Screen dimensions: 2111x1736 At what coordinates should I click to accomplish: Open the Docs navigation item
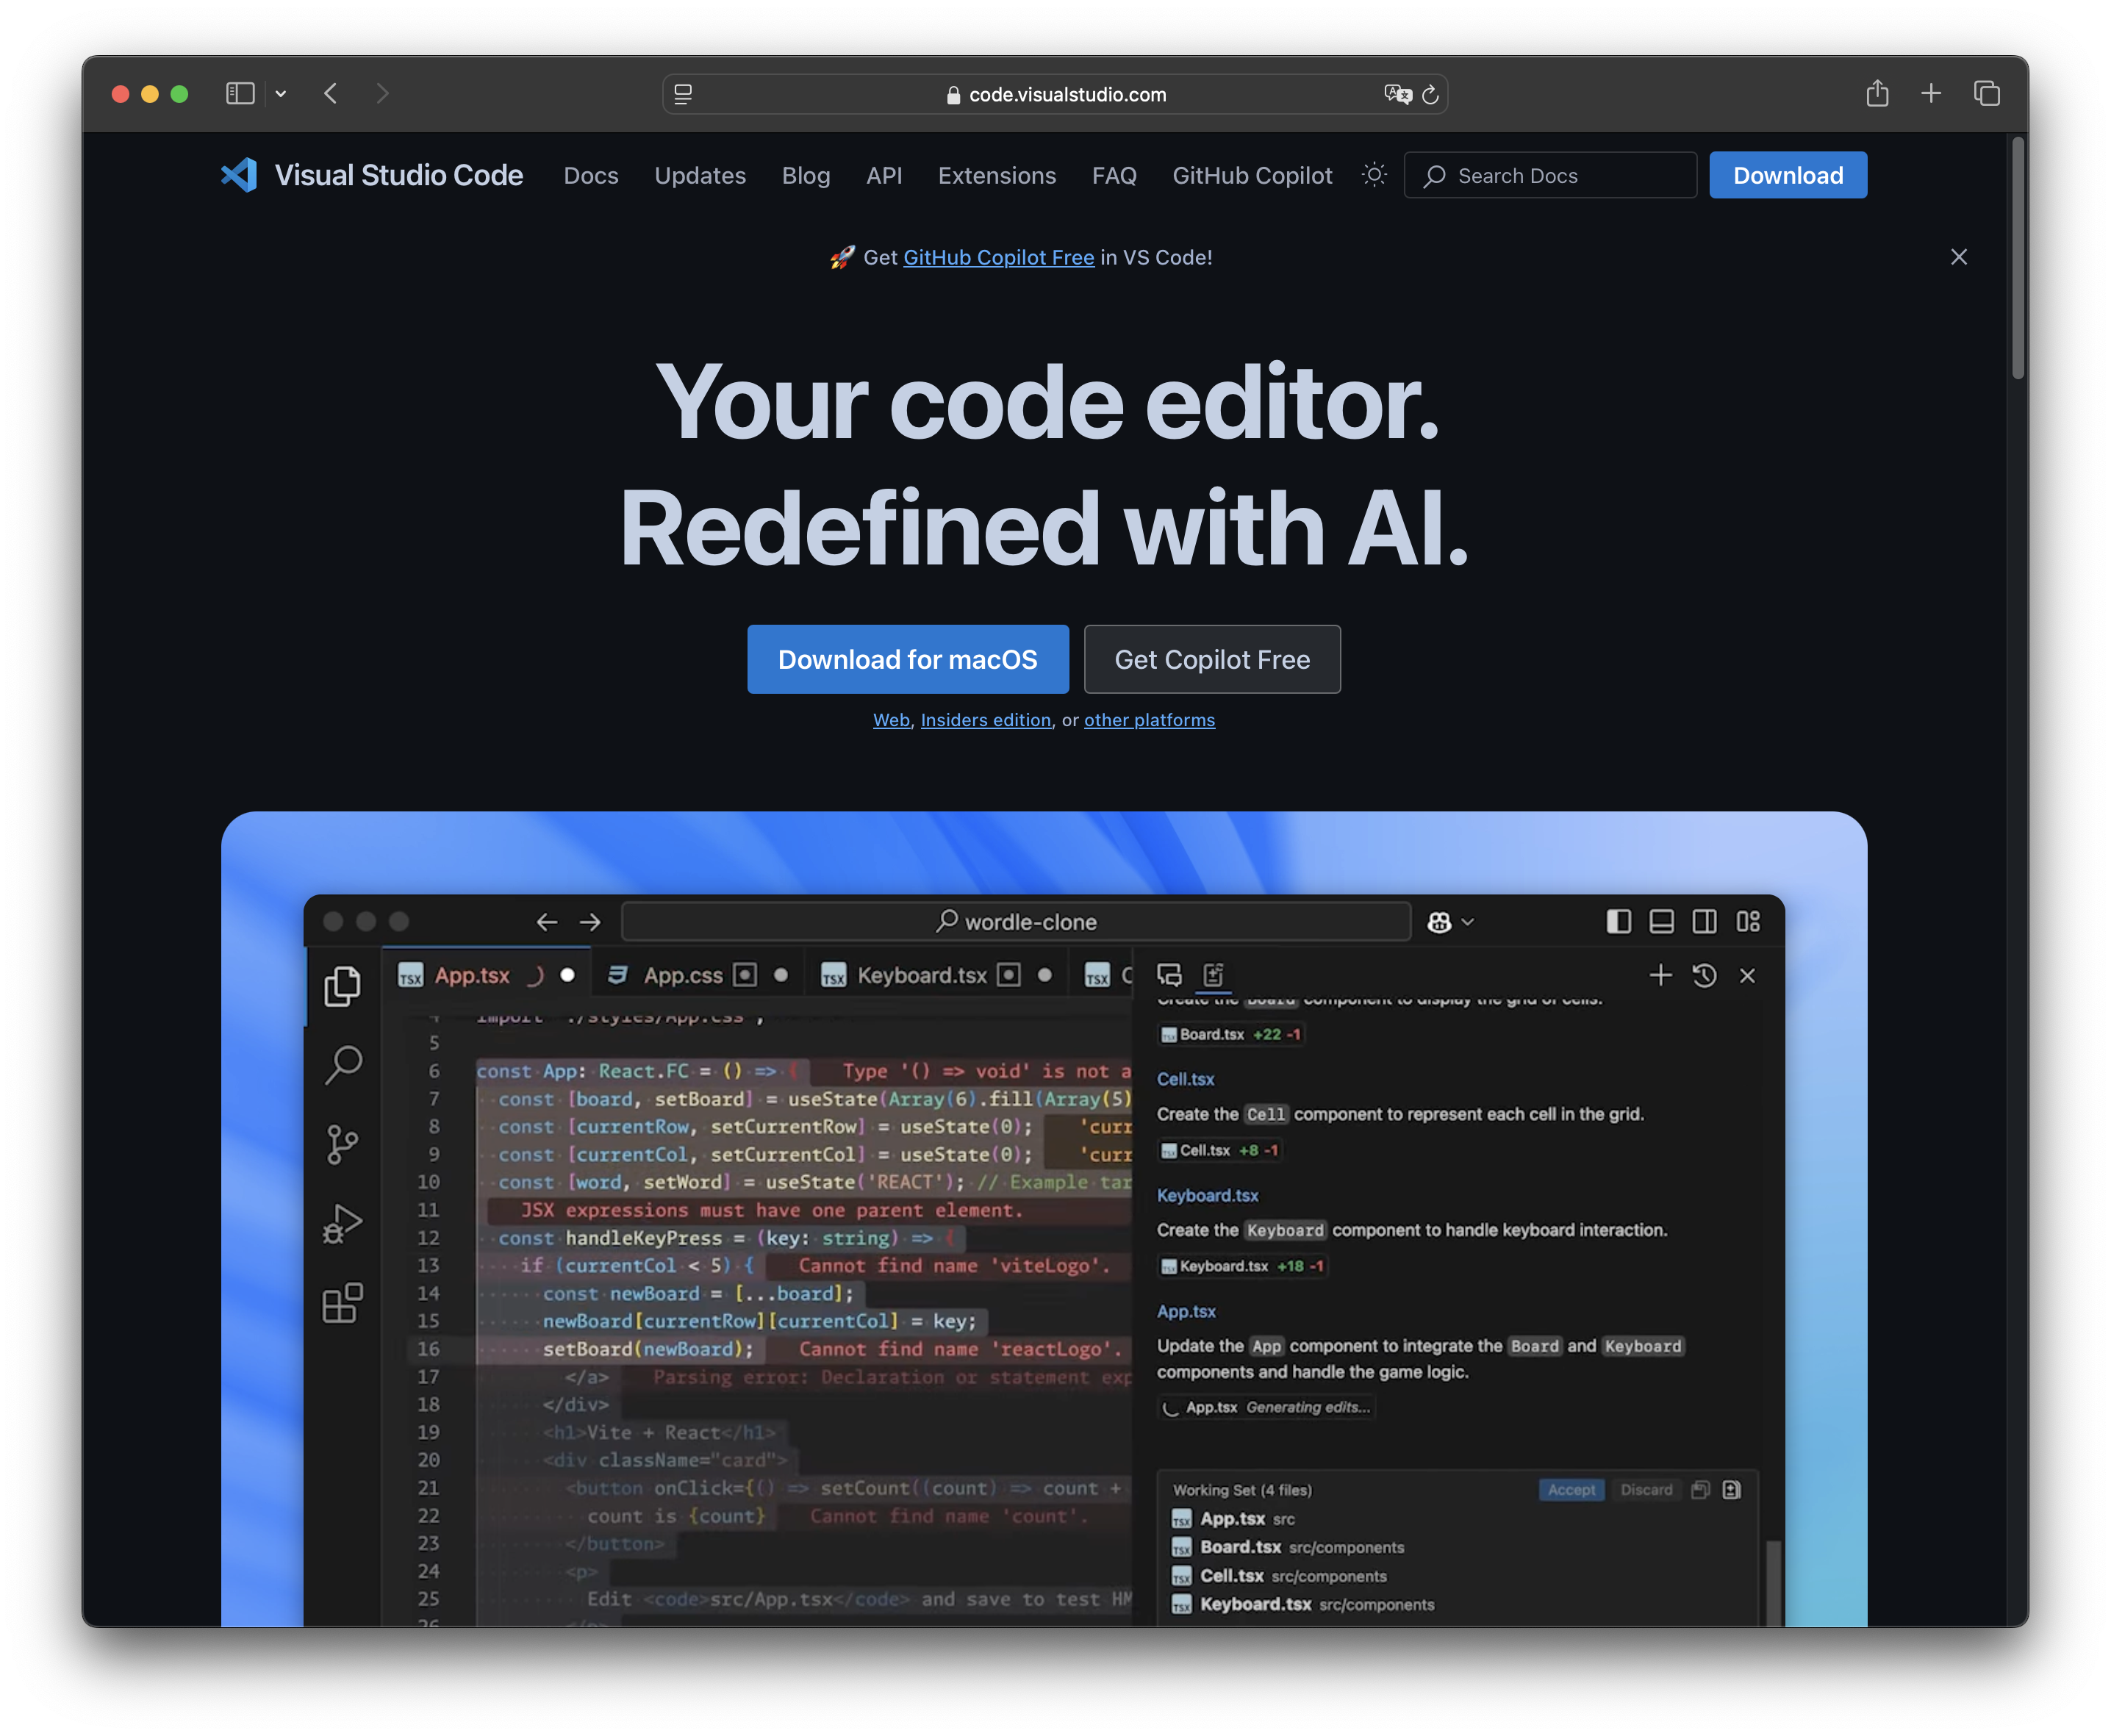point(590,176)
